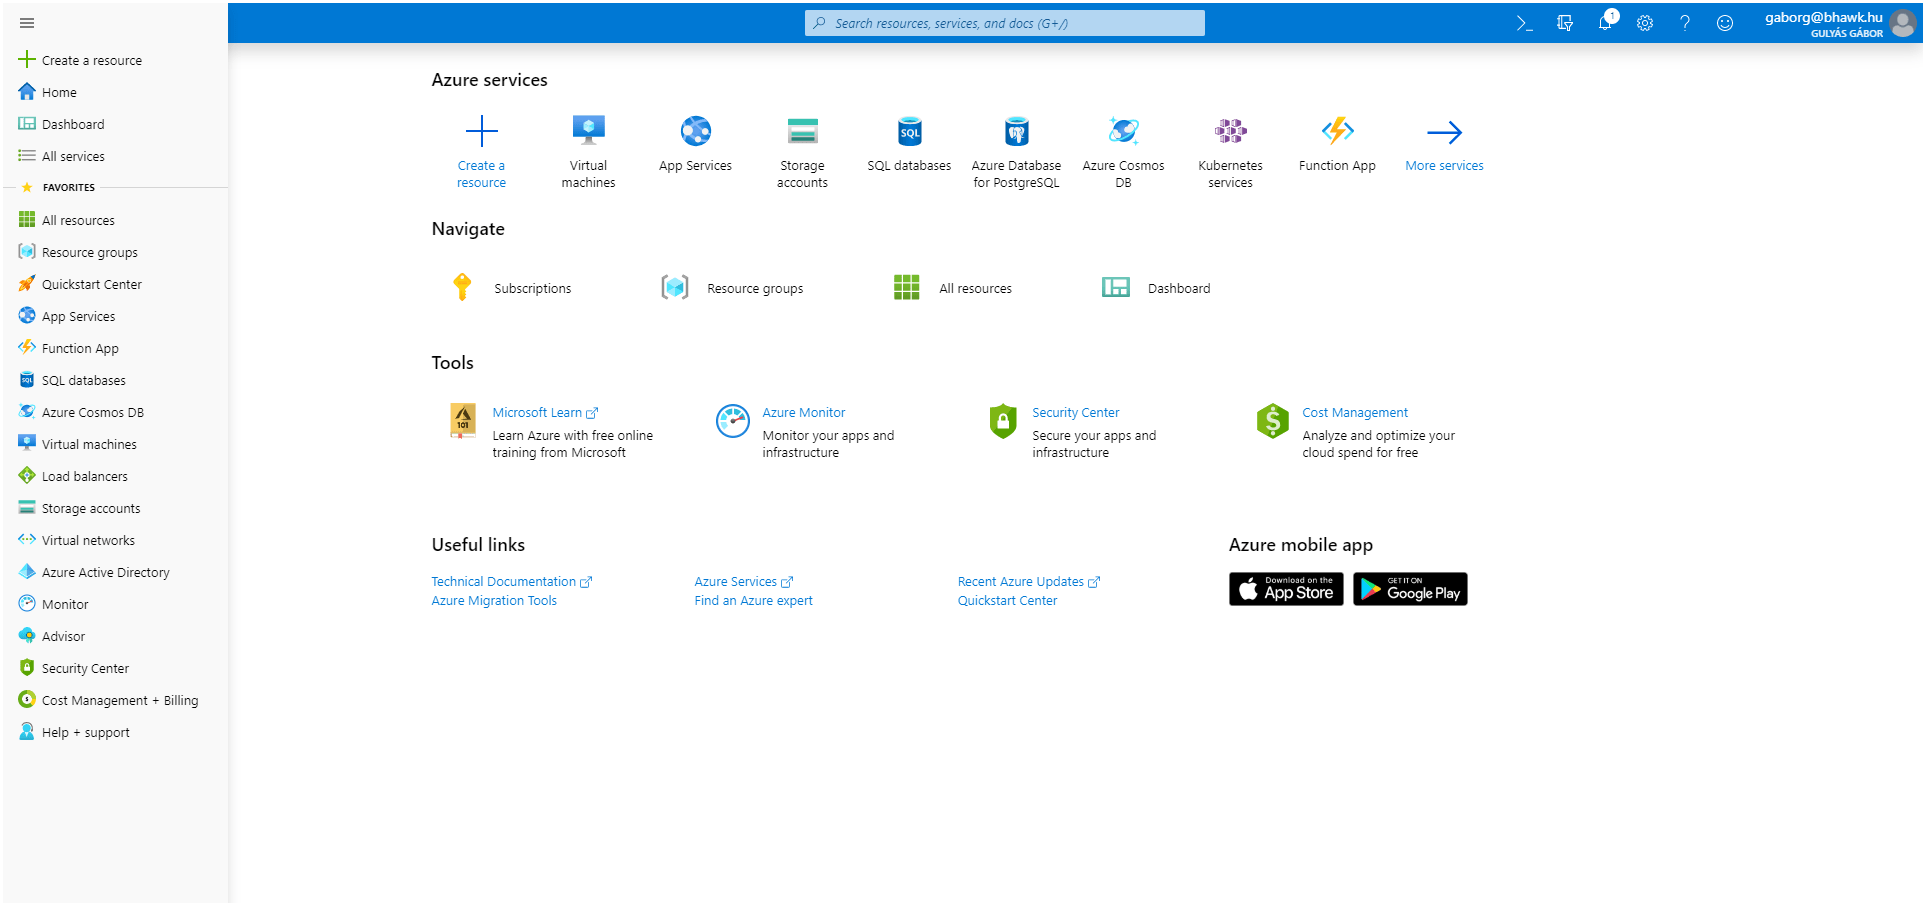Open Advisor in the sidebar

coord(115,636)
